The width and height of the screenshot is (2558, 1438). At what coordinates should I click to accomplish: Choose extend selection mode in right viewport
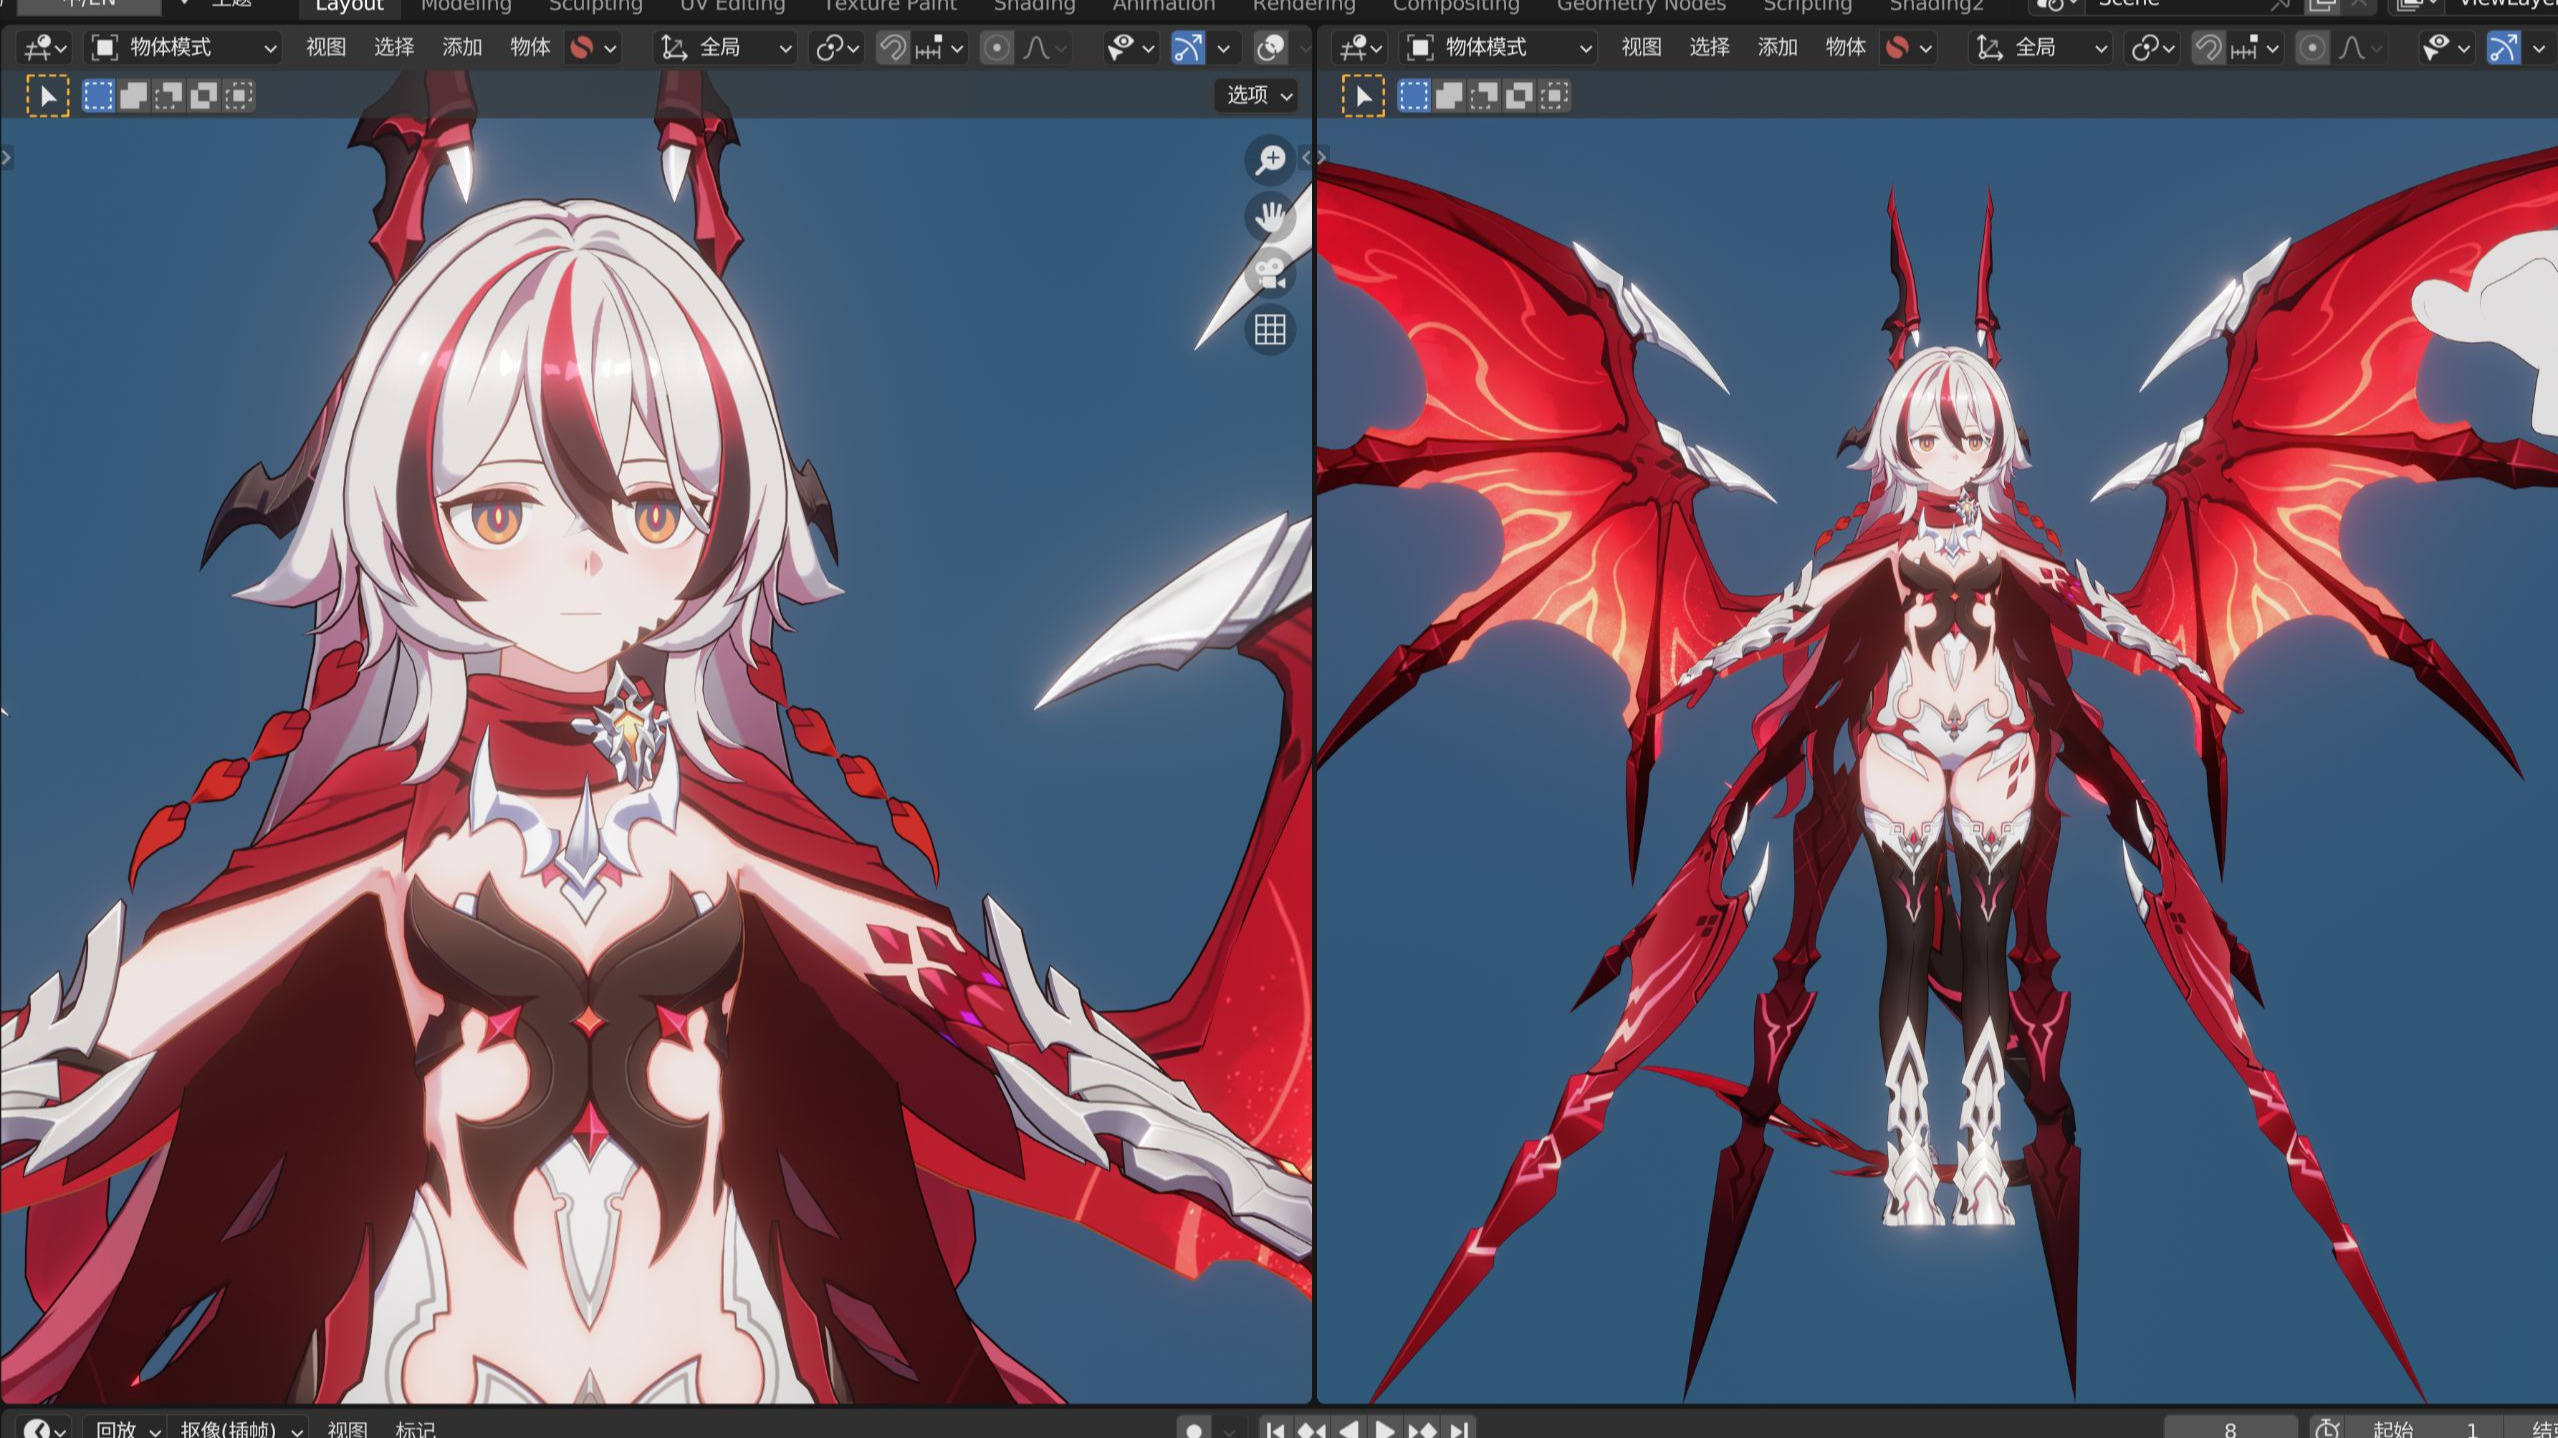[x=1449, y=96]
